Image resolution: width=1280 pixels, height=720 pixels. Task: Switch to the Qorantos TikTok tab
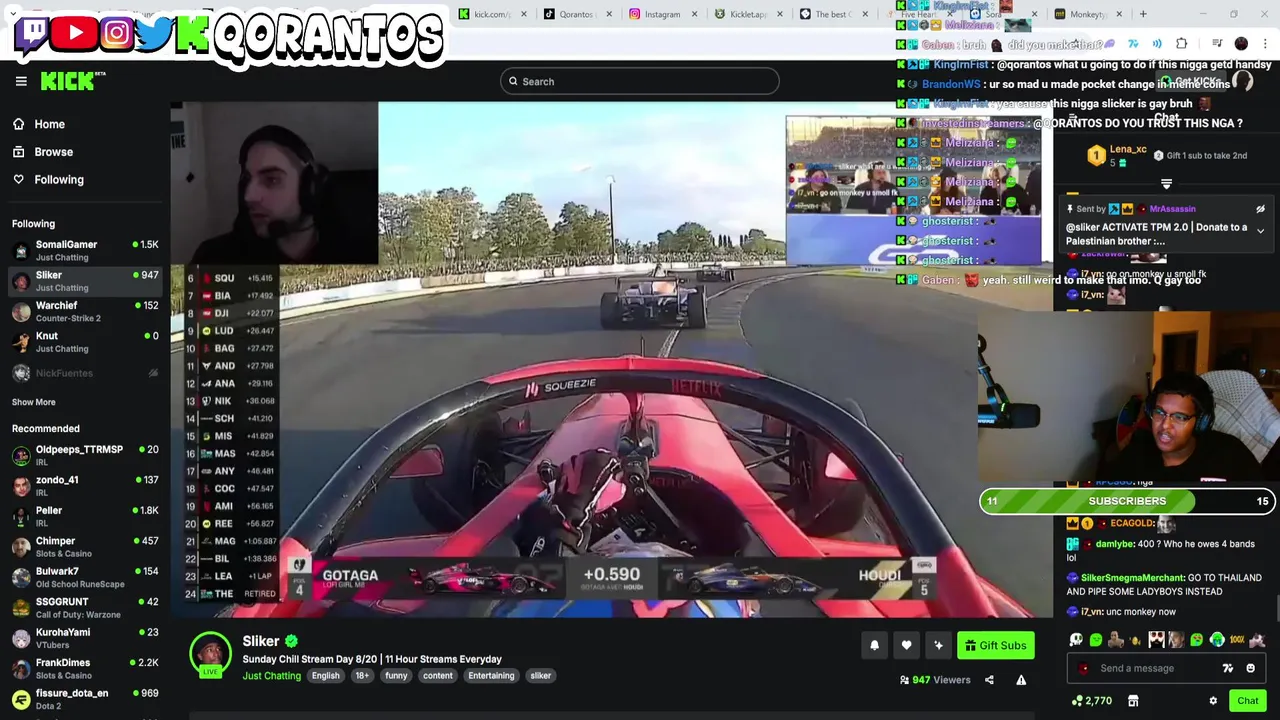576,14
